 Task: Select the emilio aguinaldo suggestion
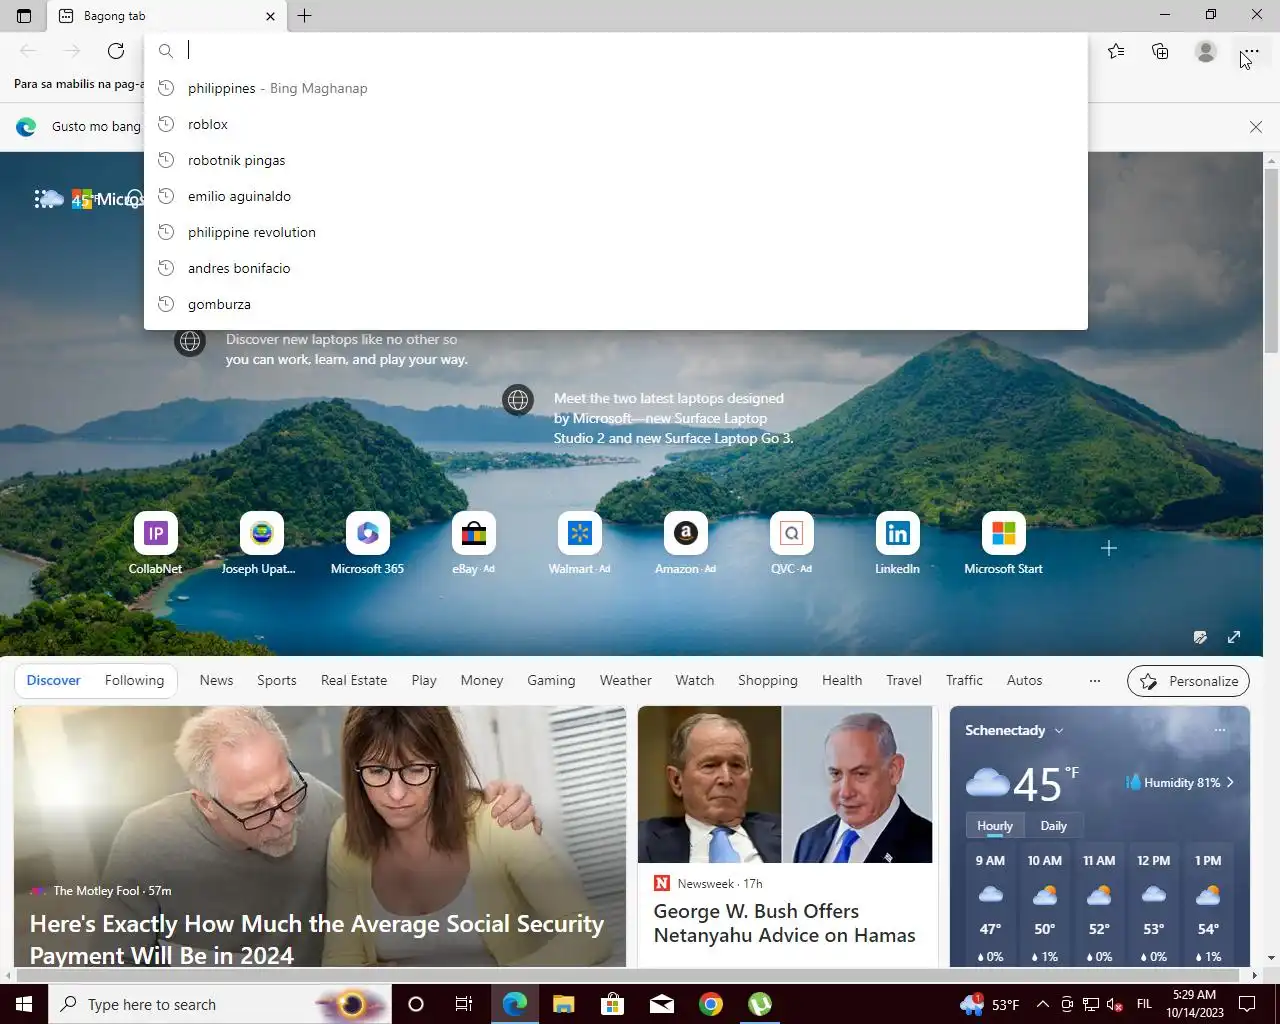click(616, 196)
